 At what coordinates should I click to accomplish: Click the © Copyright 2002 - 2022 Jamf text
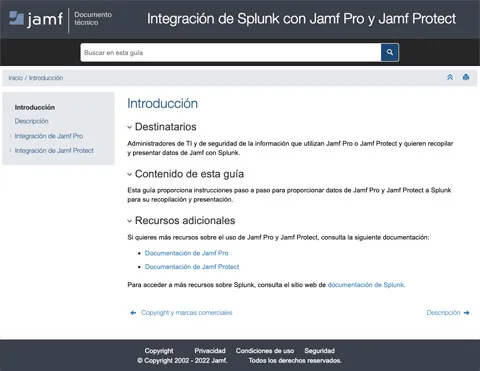pyautogui.click(x=182, y=361)
